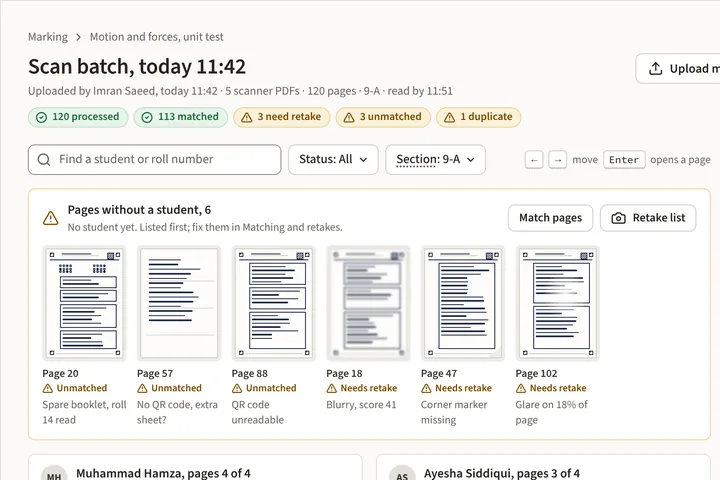Focus the Find a student search field
Screen dimensions: 720x480
pos(154,159)
